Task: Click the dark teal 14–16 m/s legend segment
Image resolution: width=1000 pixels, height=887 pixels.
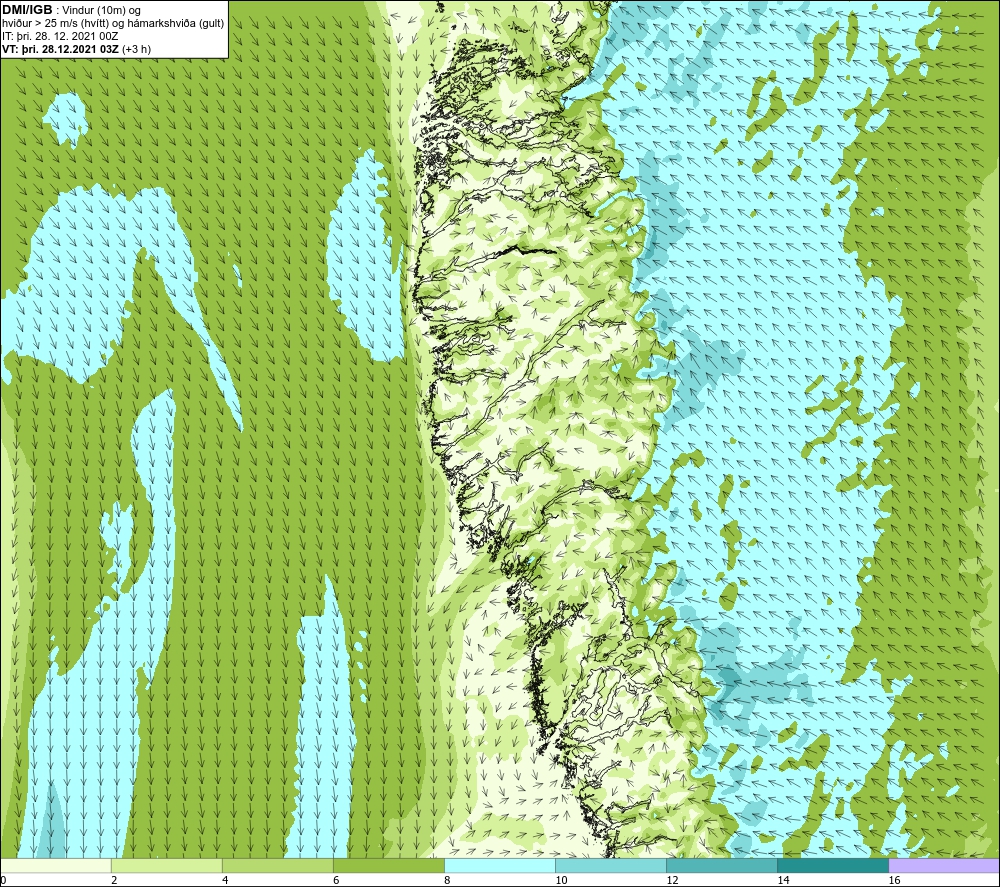Action: pos(833,865)
